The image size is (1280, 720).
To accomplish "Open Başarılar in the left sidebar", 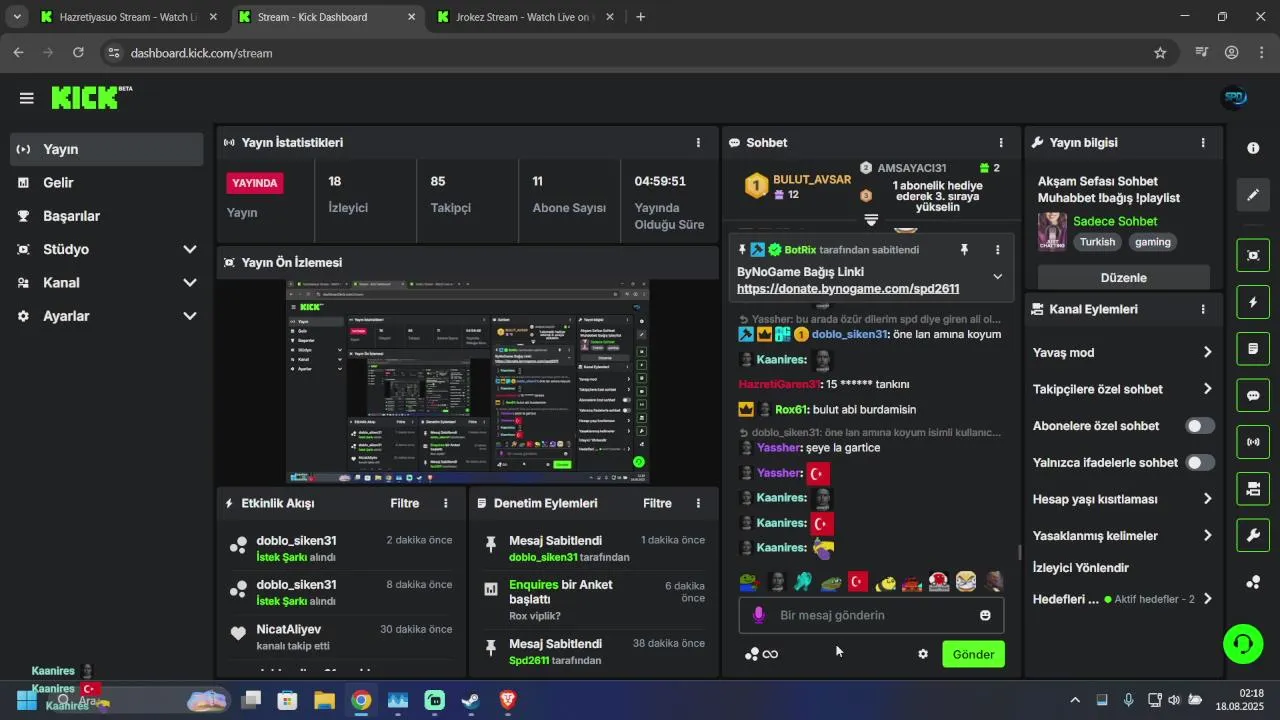I will (x=108, y=216).
